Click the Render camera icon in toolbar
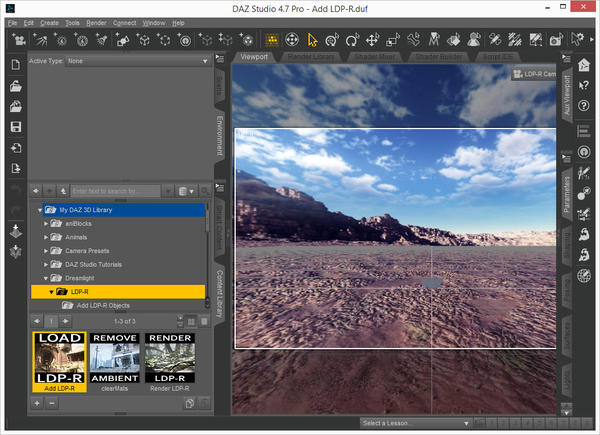This screenshot has height=435, width=600. click(554, 40)
